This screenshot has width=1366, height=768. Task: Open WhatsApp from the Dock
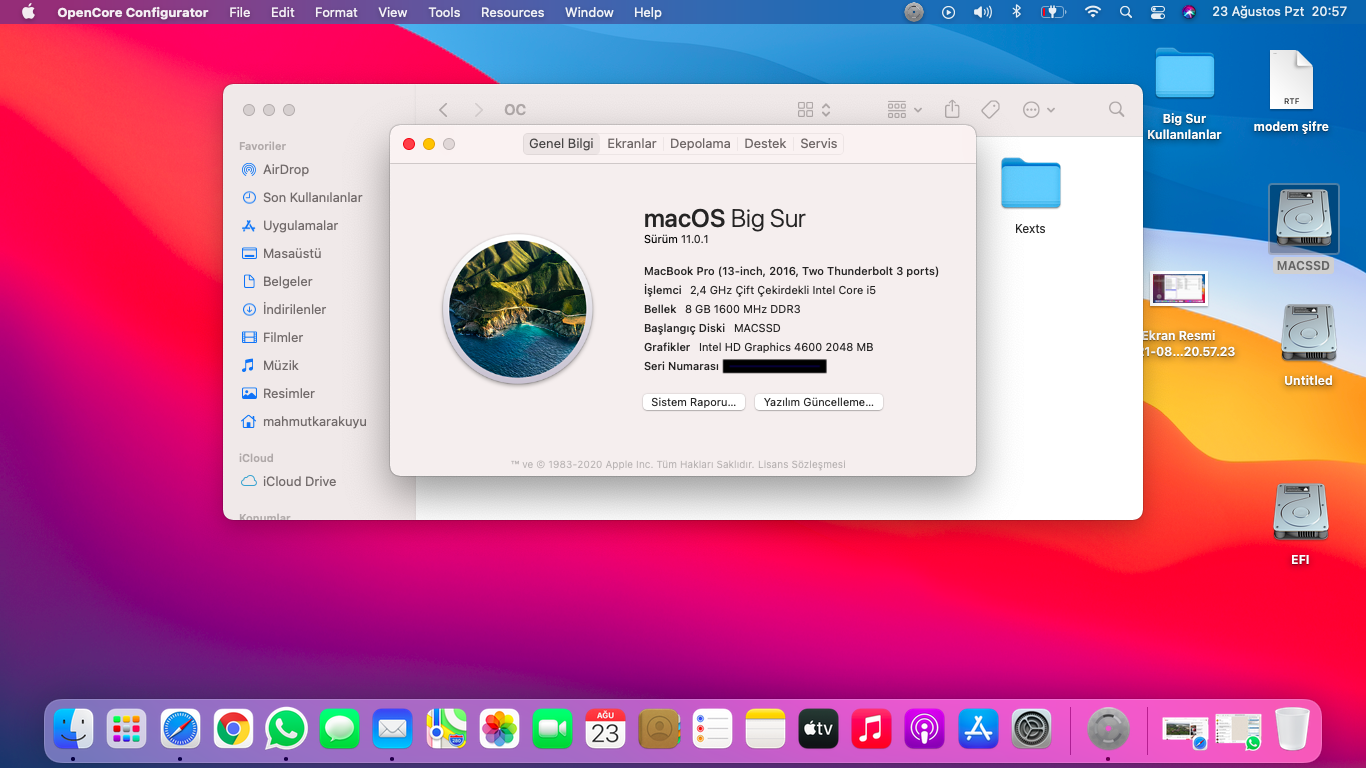[x=286, y=729]
